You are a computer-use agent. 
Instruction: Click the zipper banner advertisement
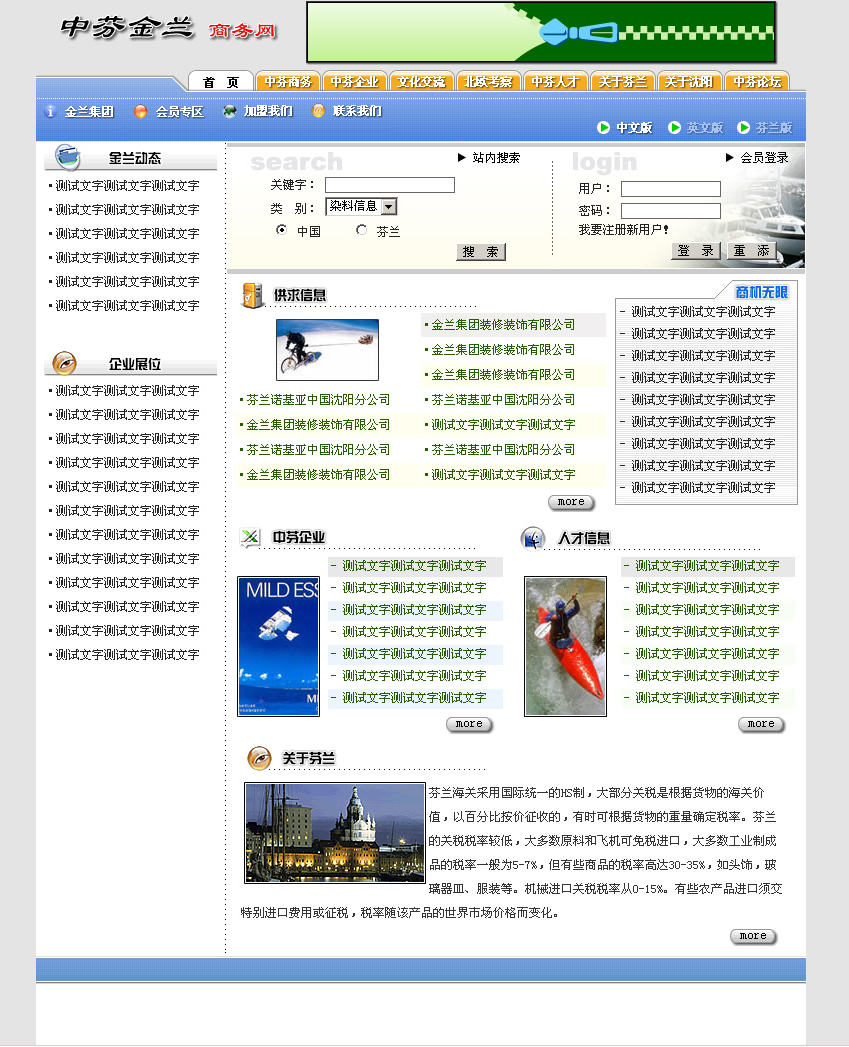pyautogui.click(x=541, y=32)
